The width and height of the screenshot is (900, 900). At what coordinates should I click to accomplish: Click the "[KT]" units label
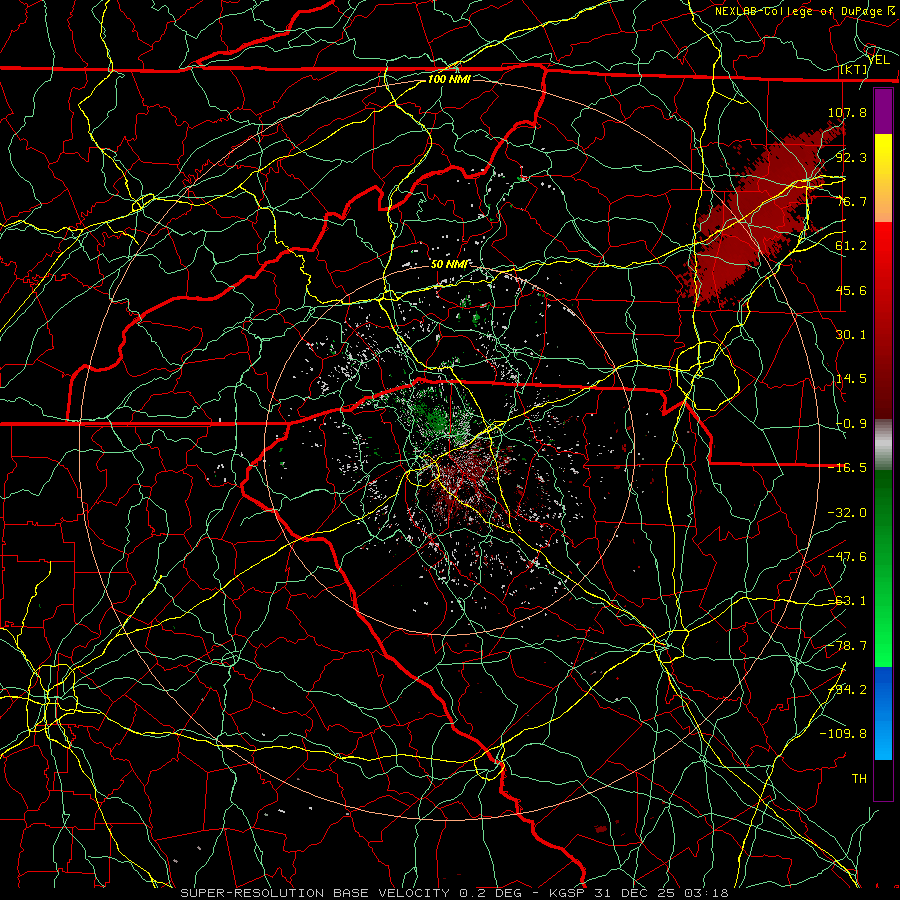[854, 69]
